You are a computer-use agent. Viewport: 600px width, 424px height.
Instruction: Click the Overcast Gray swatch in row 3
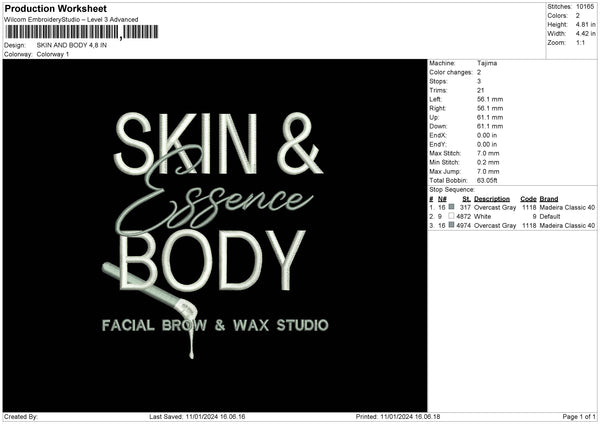pos(452,225)
